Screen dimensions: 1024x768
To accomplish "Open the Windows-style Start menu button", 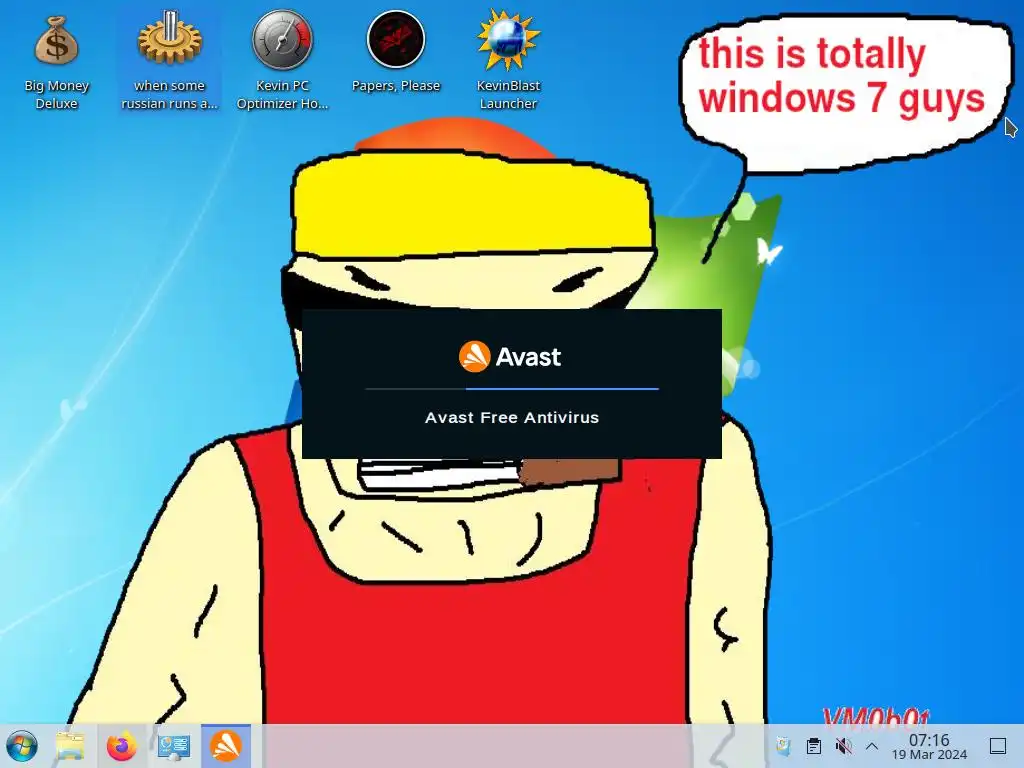I will [x=22, y=746].
